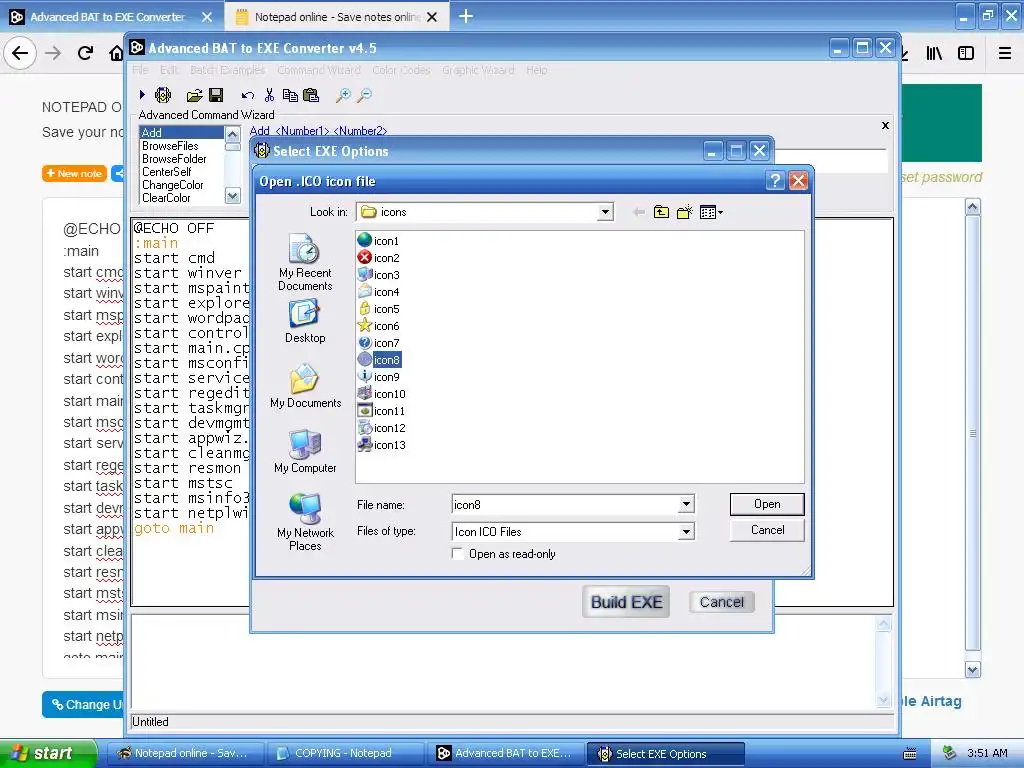
Task: Go up one folder level
Action: click(661, 212)
